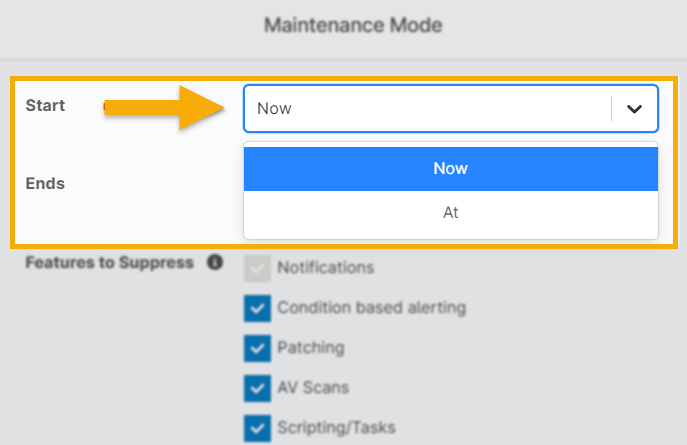Choose "At" from the Start list
The image size is (687, 445).
[x=450, y=213]
